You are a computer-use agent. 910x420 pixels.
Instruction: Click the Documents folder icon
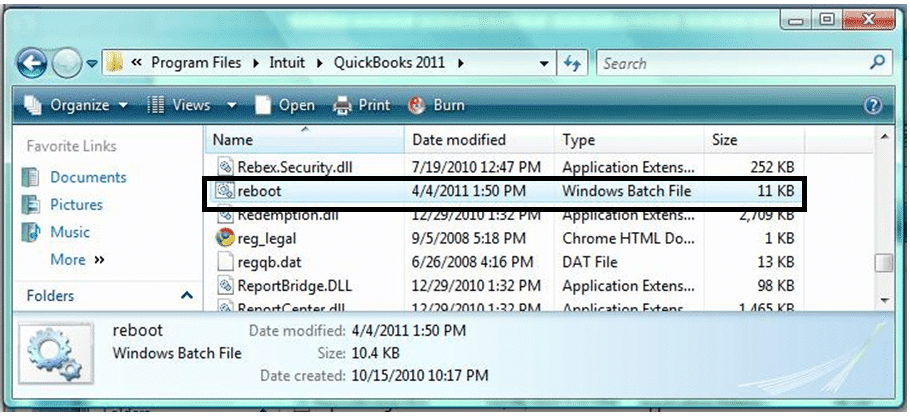click(30, 177)
